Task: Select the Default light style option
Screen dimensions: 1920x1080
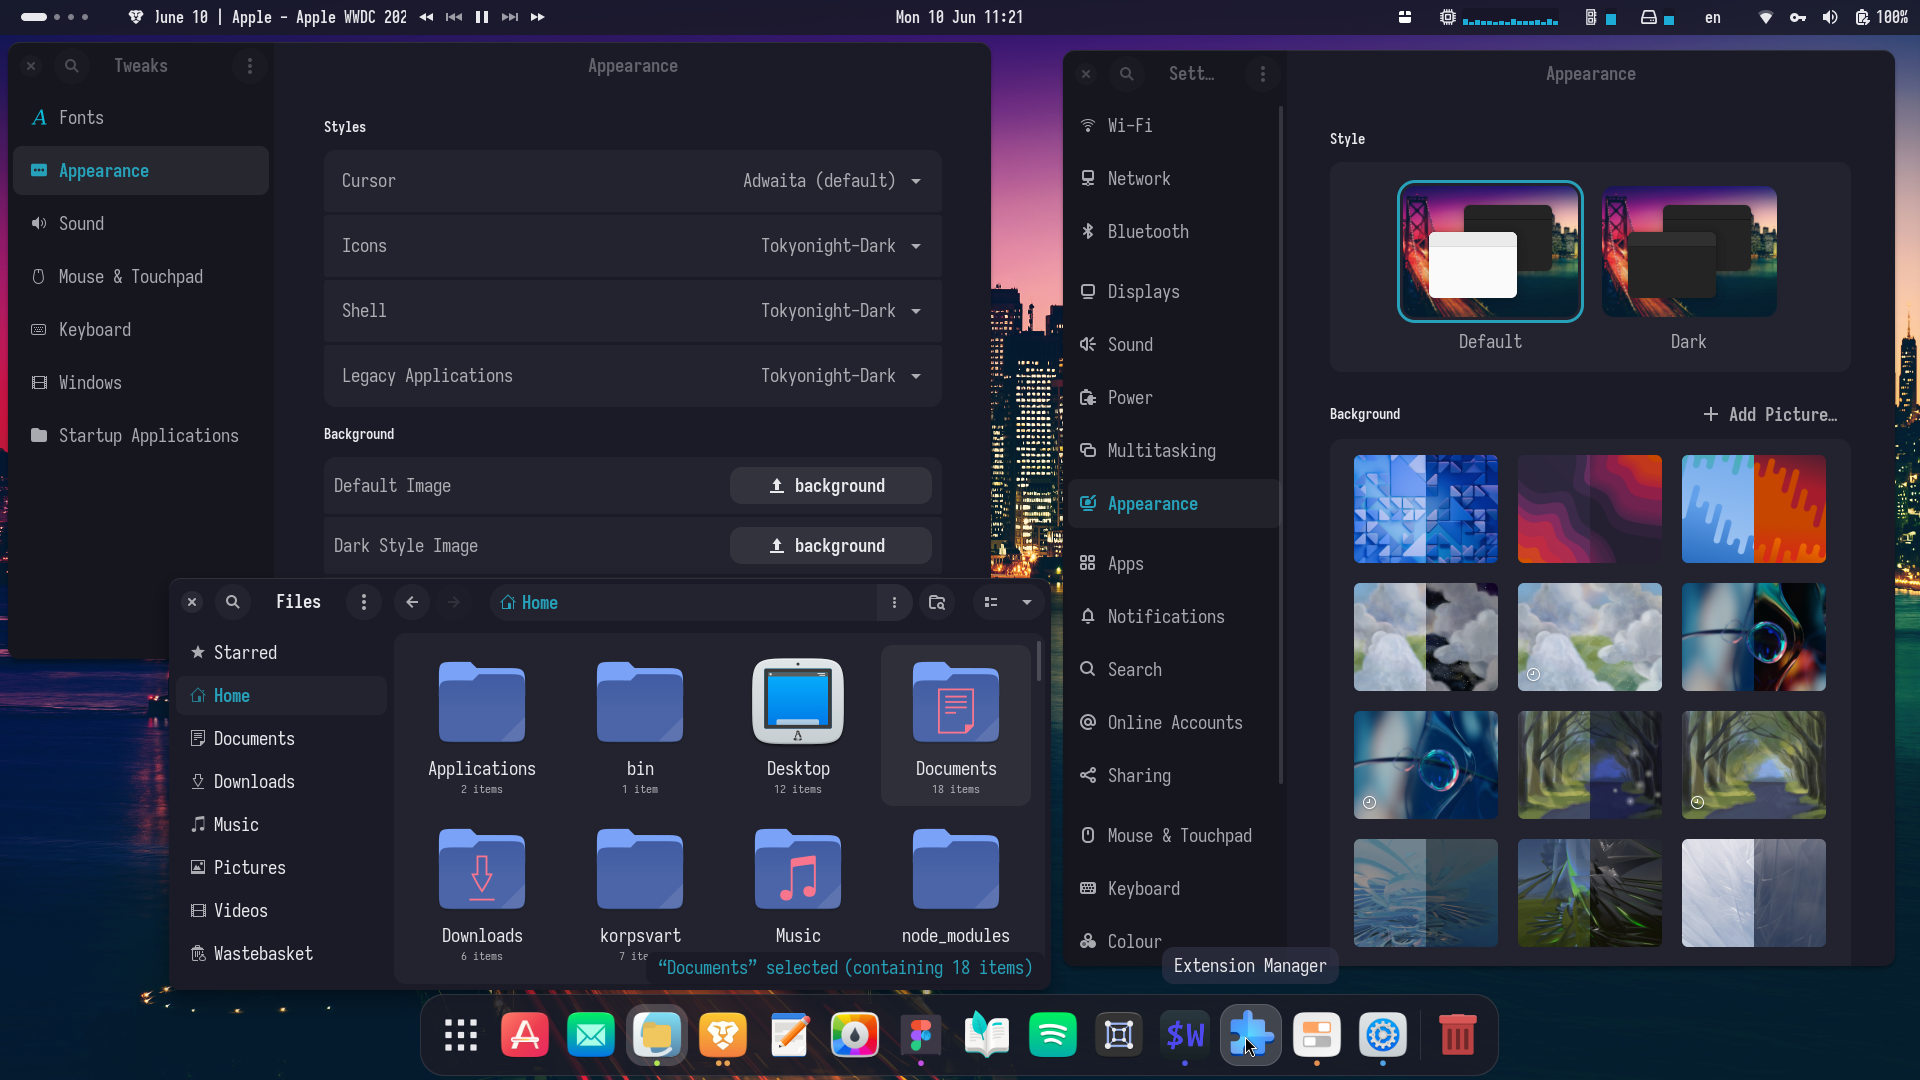Action: point(1490,252)
